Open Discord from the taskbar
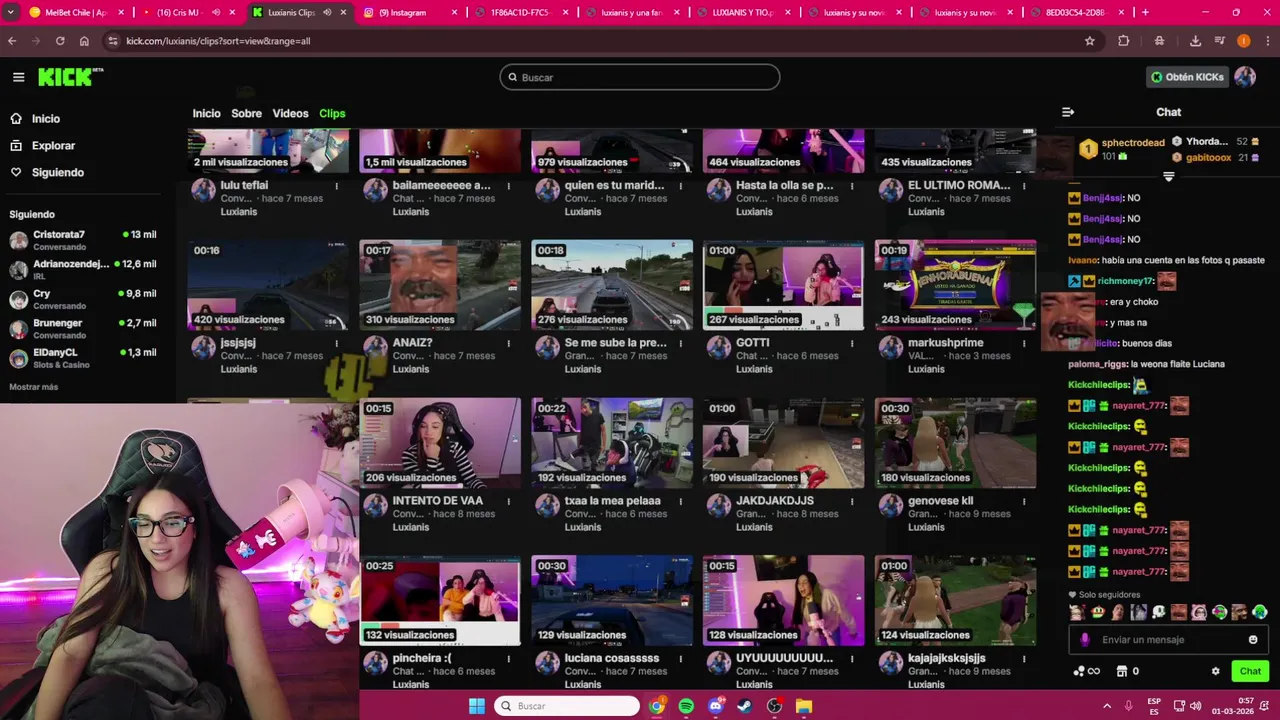Image resolution: width=1280 pixels, height=720 pixels. (715, 706)
